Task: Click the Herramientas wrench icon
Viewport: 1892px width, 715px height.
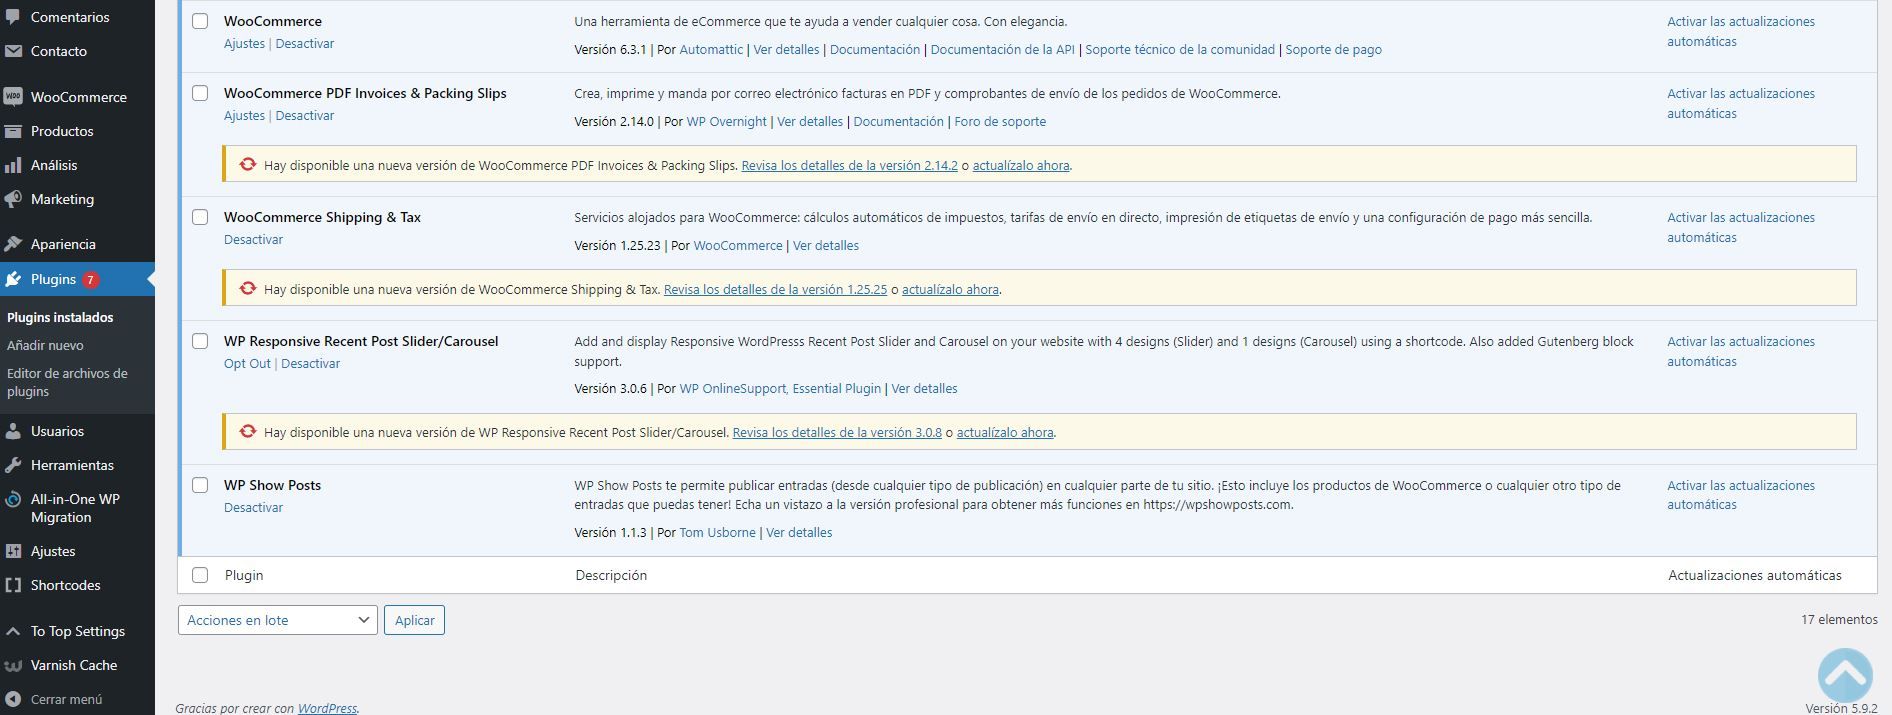Action: (x=13, y=465)
